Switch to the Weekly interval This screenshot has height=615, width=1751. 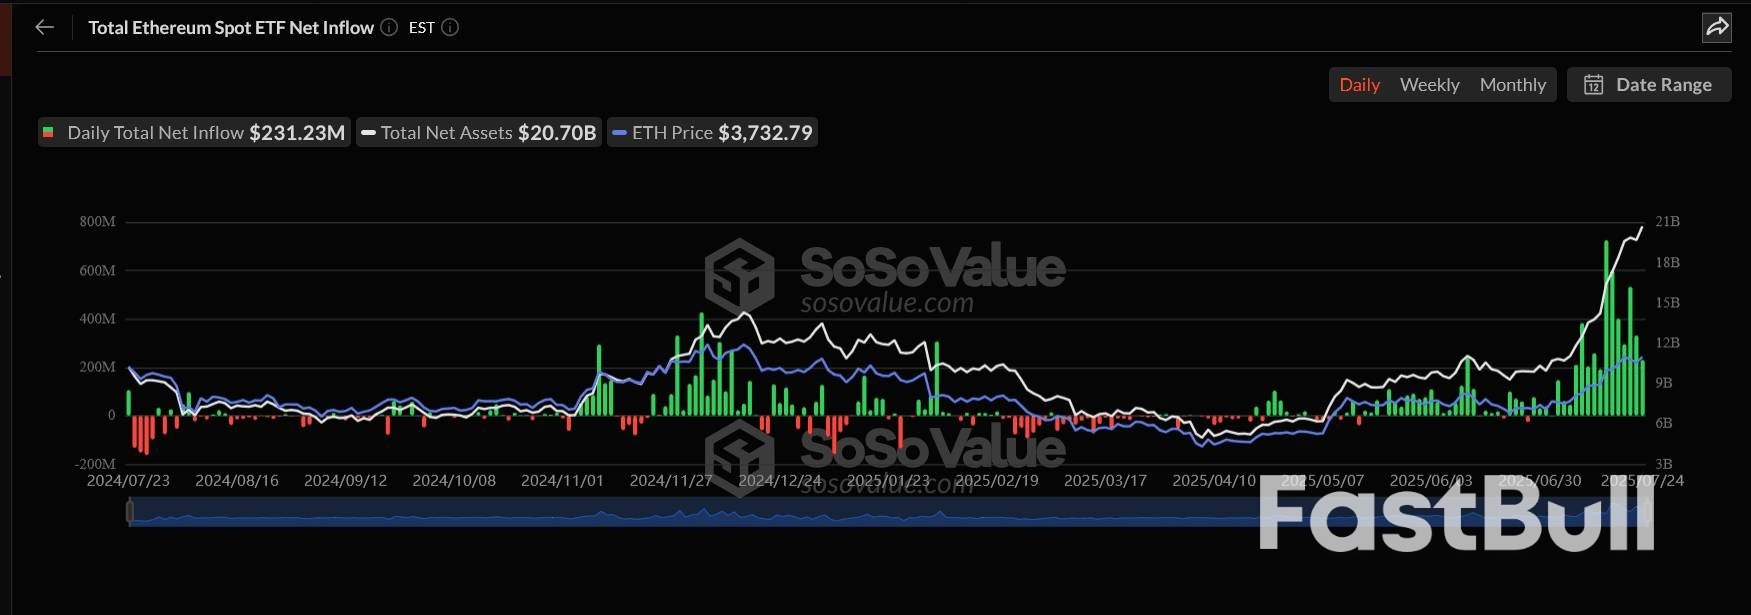tap(1429, 85)
